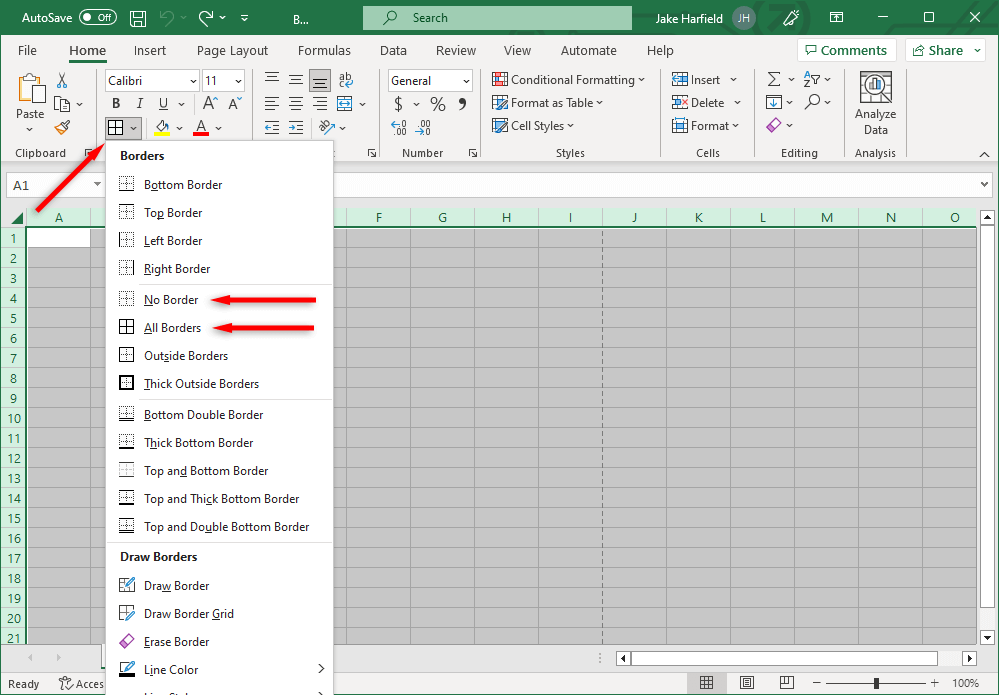
Task: Open Cell Styles gallery
Action: (532, 125)
